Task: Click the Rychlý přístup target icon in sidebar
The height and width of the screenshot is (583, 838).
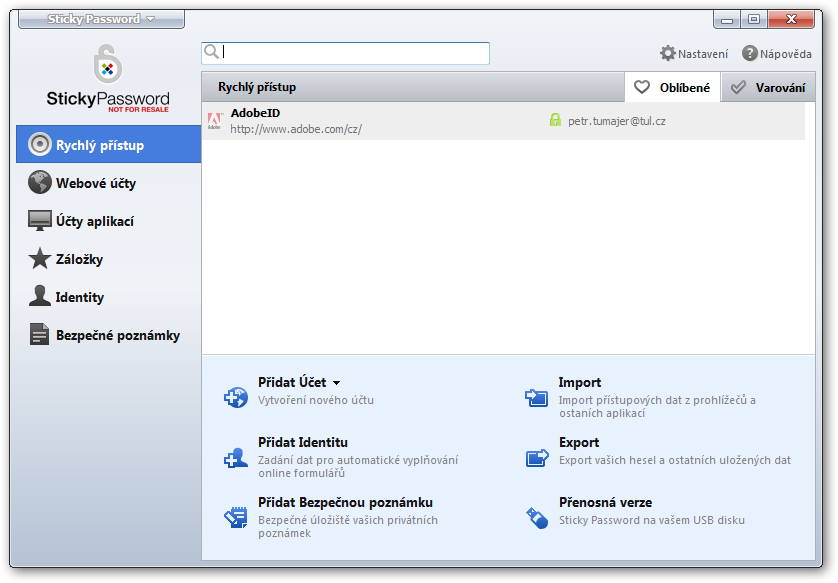Action: coord(40,144)
